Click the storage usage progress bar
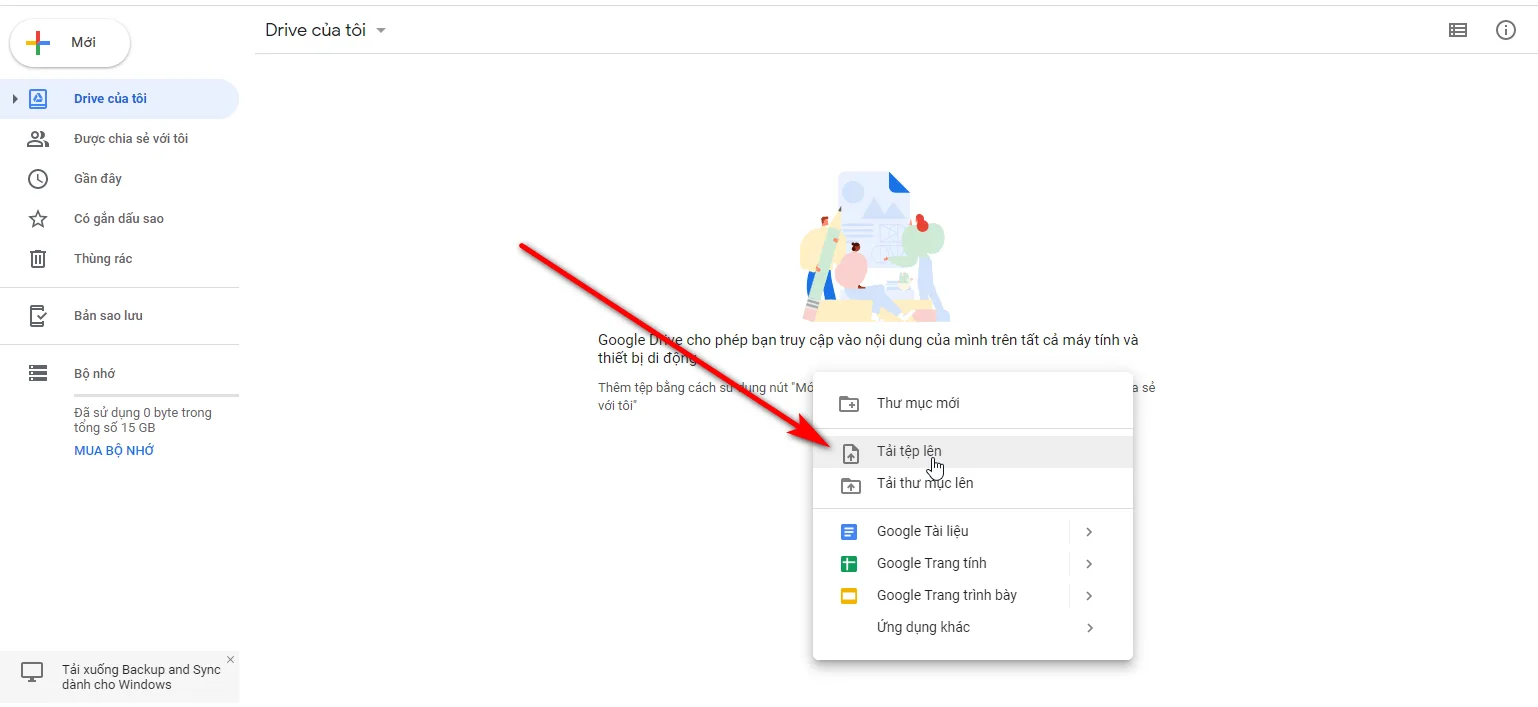The image size is (1538, 707). tap(156, 396)
